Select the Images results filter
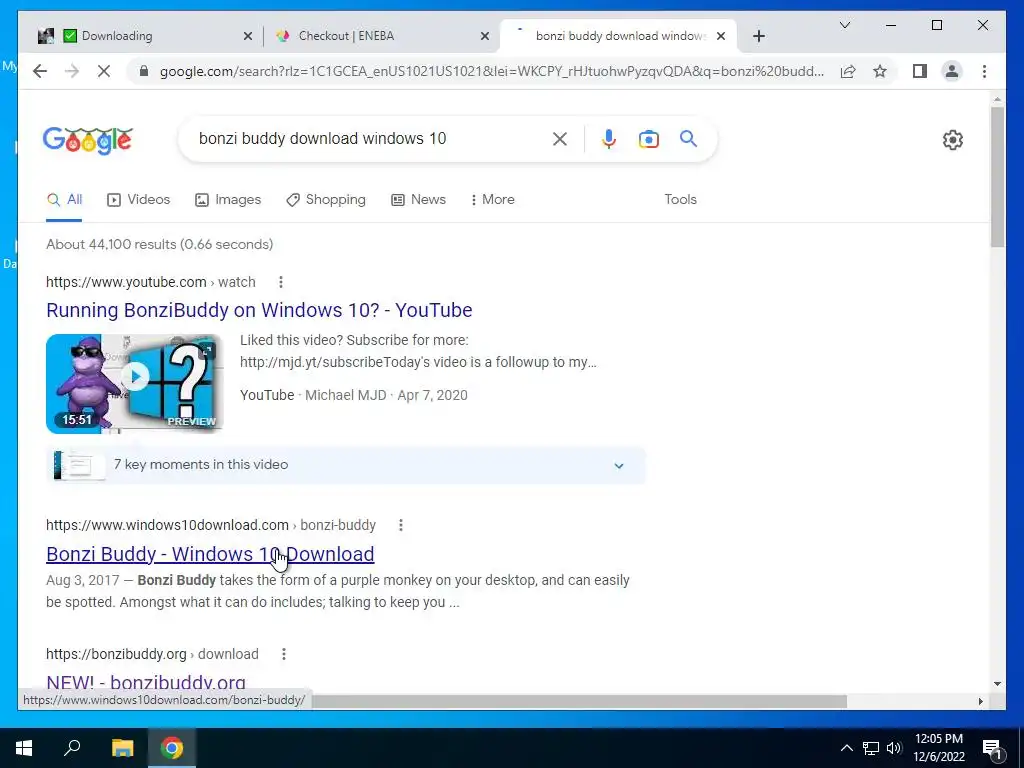This screenshot has width=1024, height=768. pyautogui.click(x=228, y=200)
